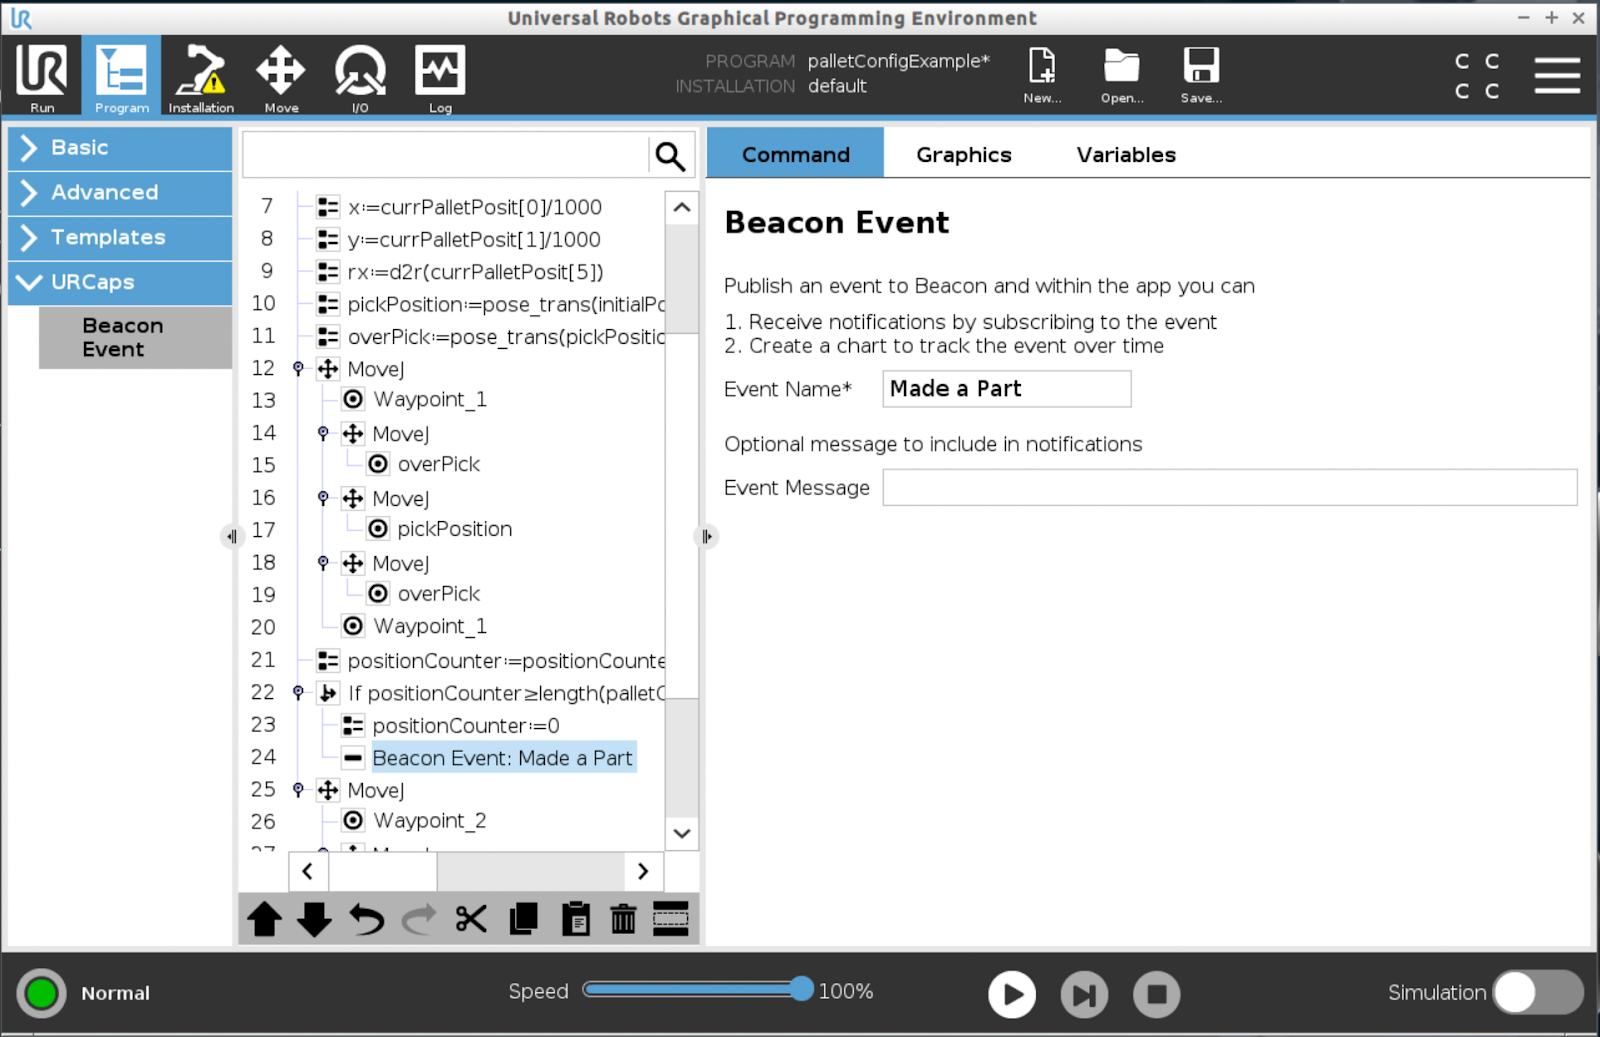
Task: Redo the last undone change
Action: coord(419,919)
